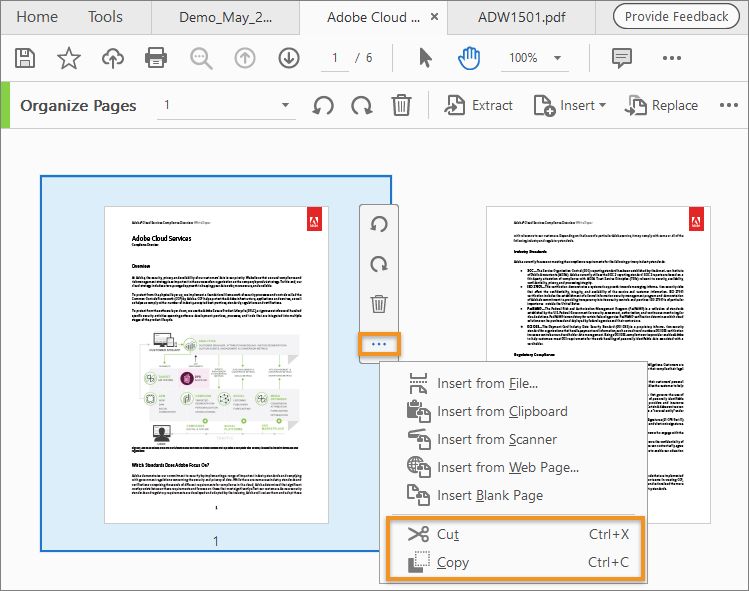Rotate page 1 counterclockwise from thumbnail panel
This screenshot has height=591, width=749.
click(379, 225)
